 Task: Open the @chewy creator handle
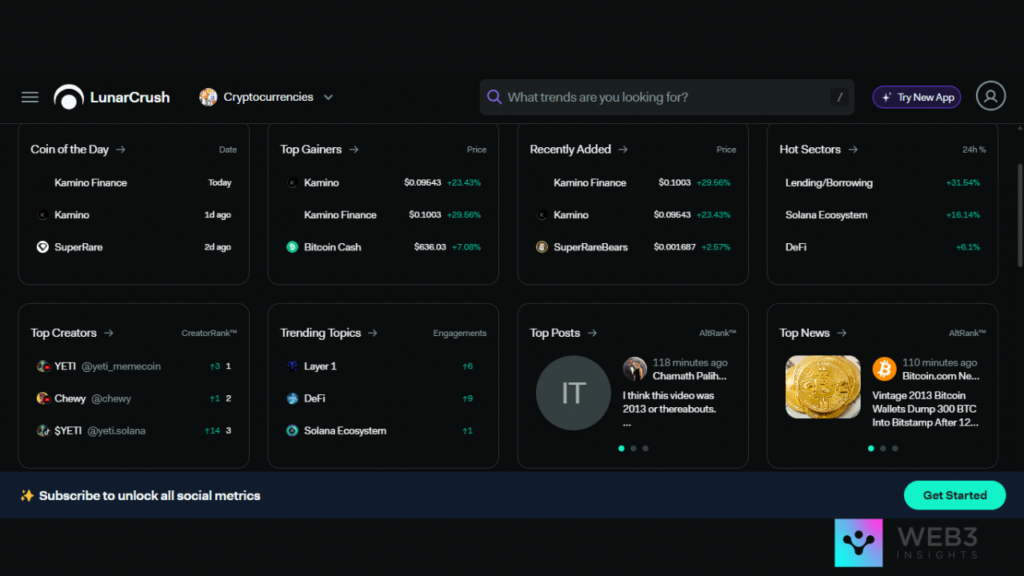[x=111, y=398]
